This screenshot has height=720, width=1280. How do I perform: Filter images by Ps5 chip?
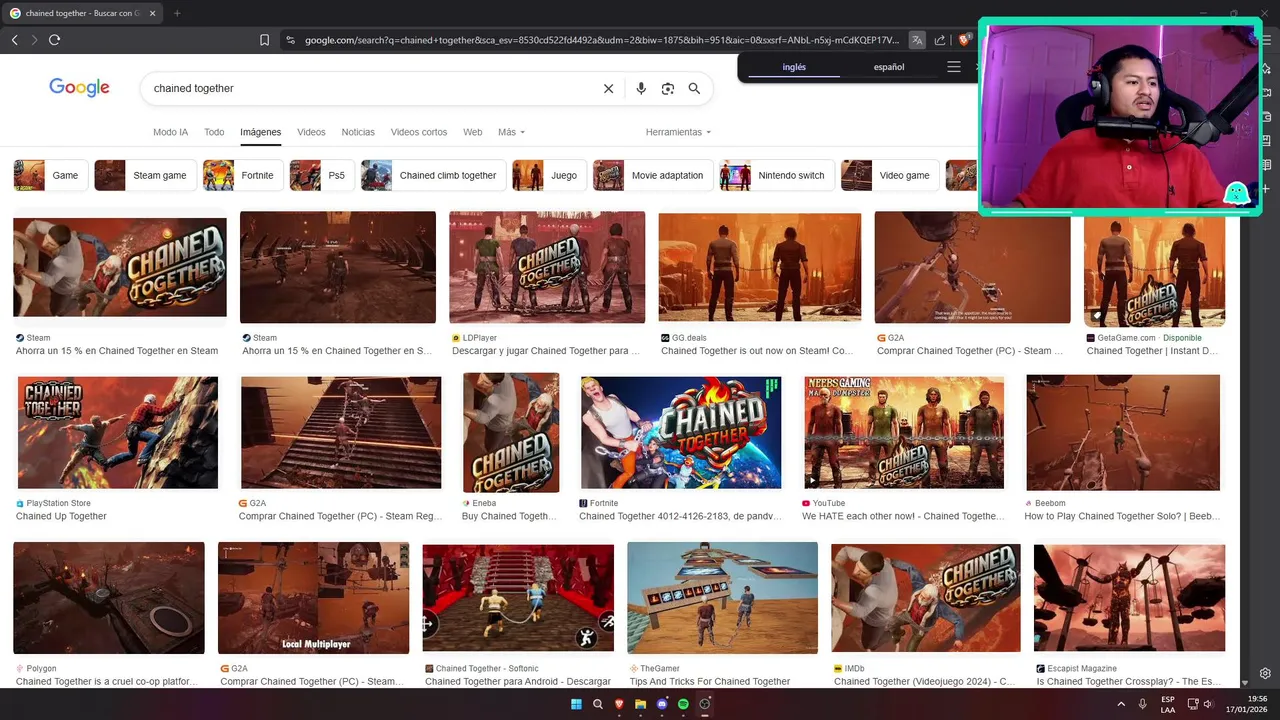pos(321,175)
